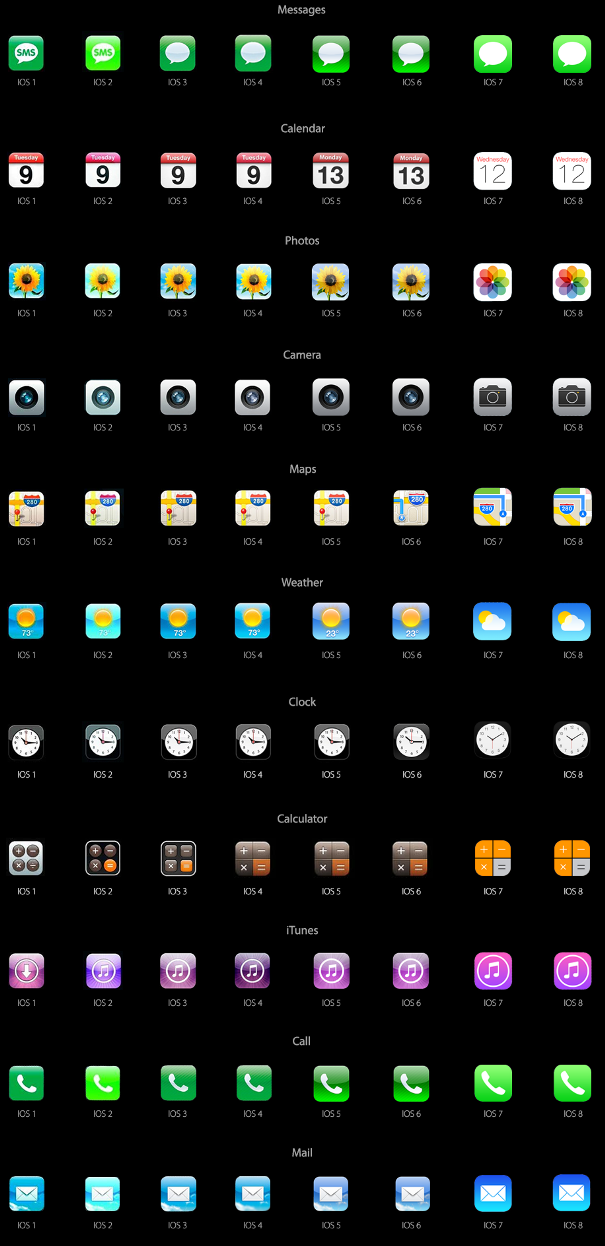
Task: Open the iOS 5 Call phone icon
Action: (331, 1083)
